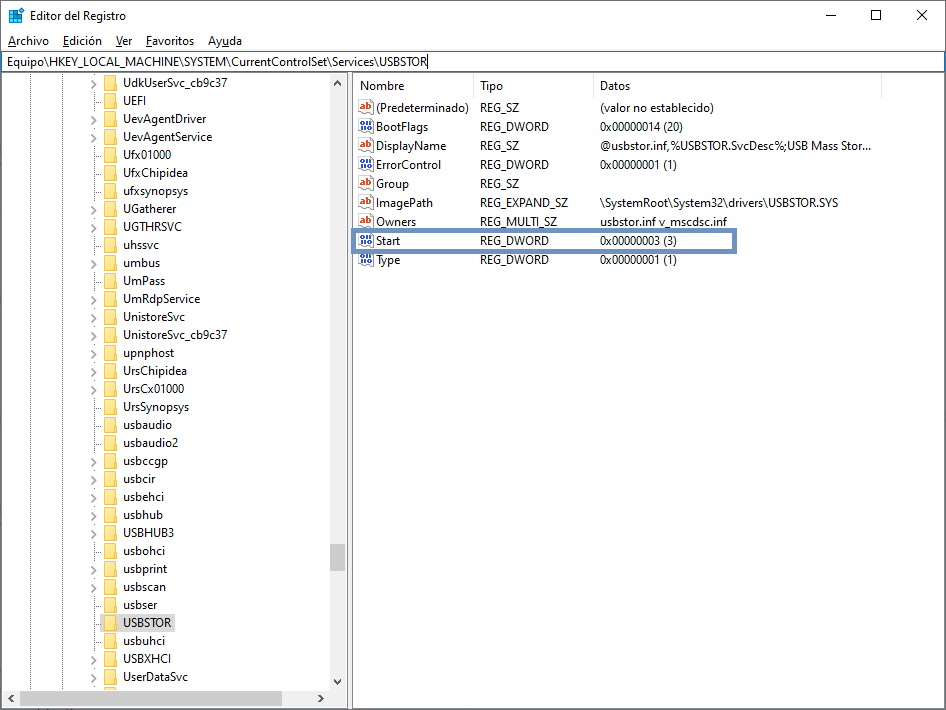Screen dimensions: 946x710
Task: Expand the usbhub key chevron
Action: [x=94, y=515]
